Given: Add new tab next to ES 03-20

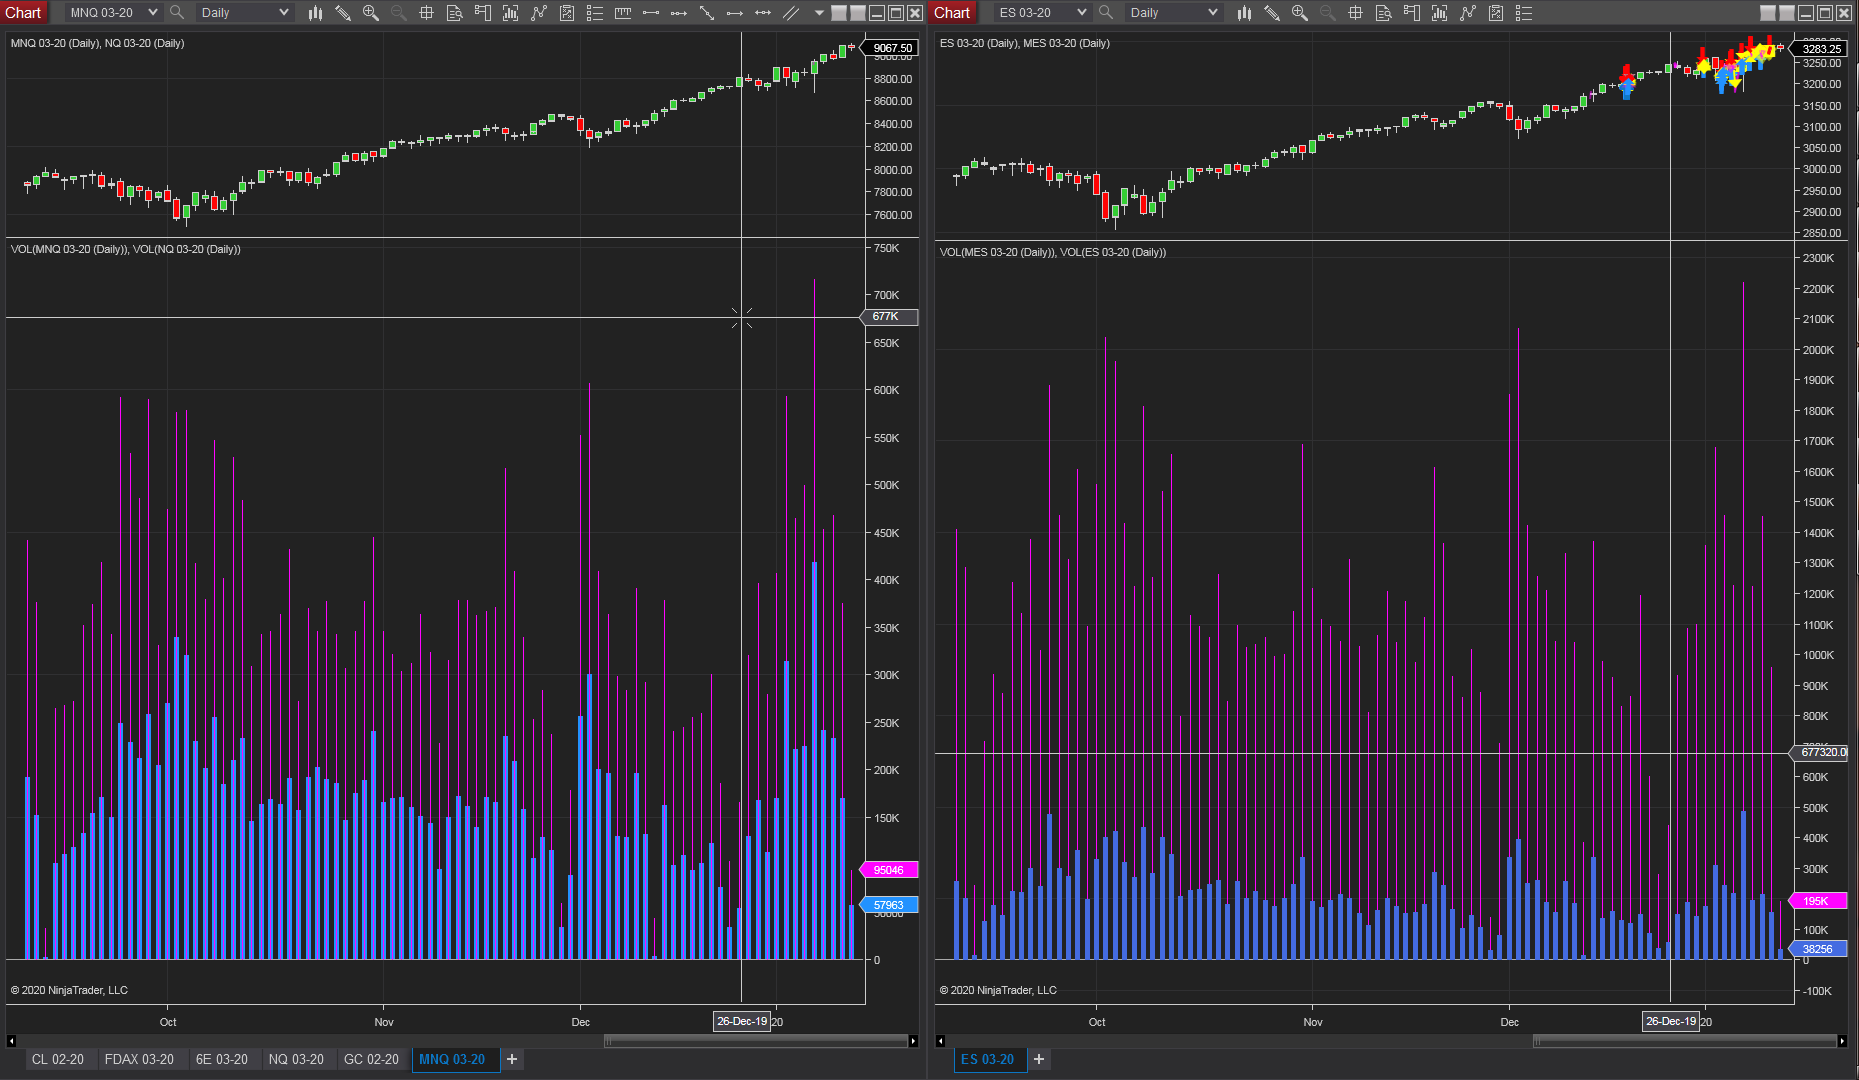Looking at the screenshot, I should [1039, 1059].
